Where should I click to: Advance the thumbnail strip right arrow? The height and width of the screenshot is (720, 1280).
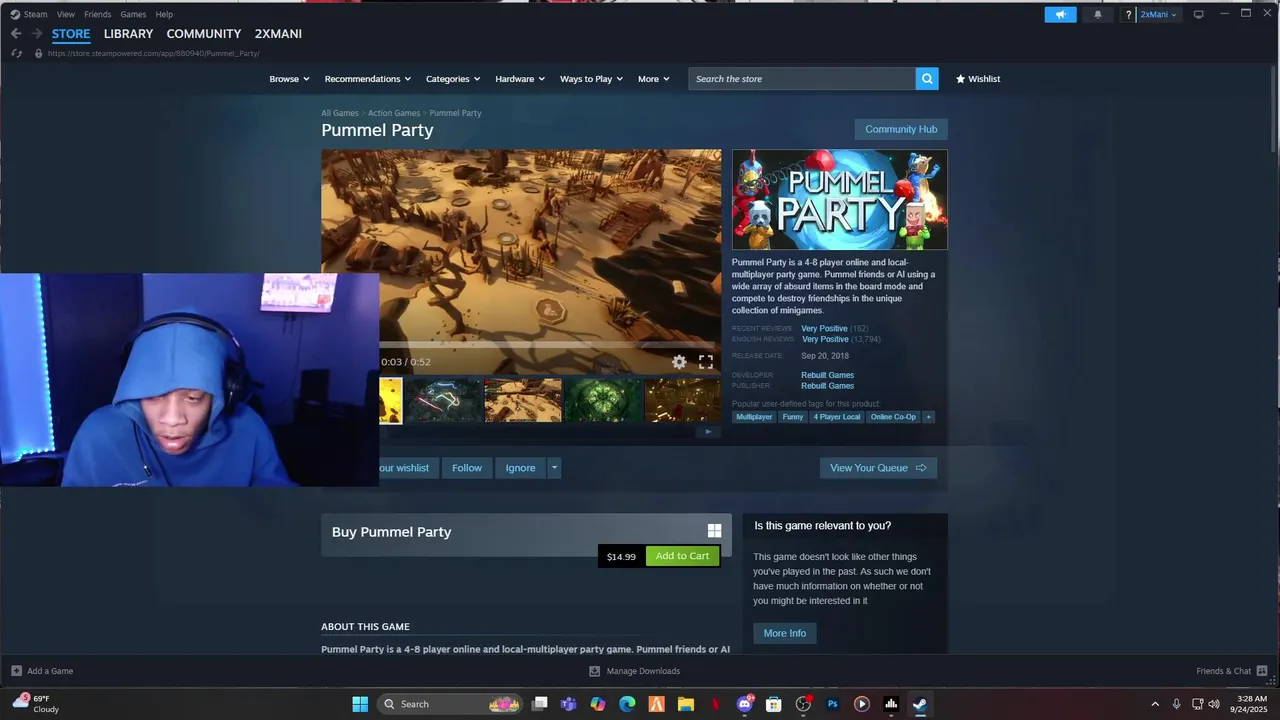(708, 432)
